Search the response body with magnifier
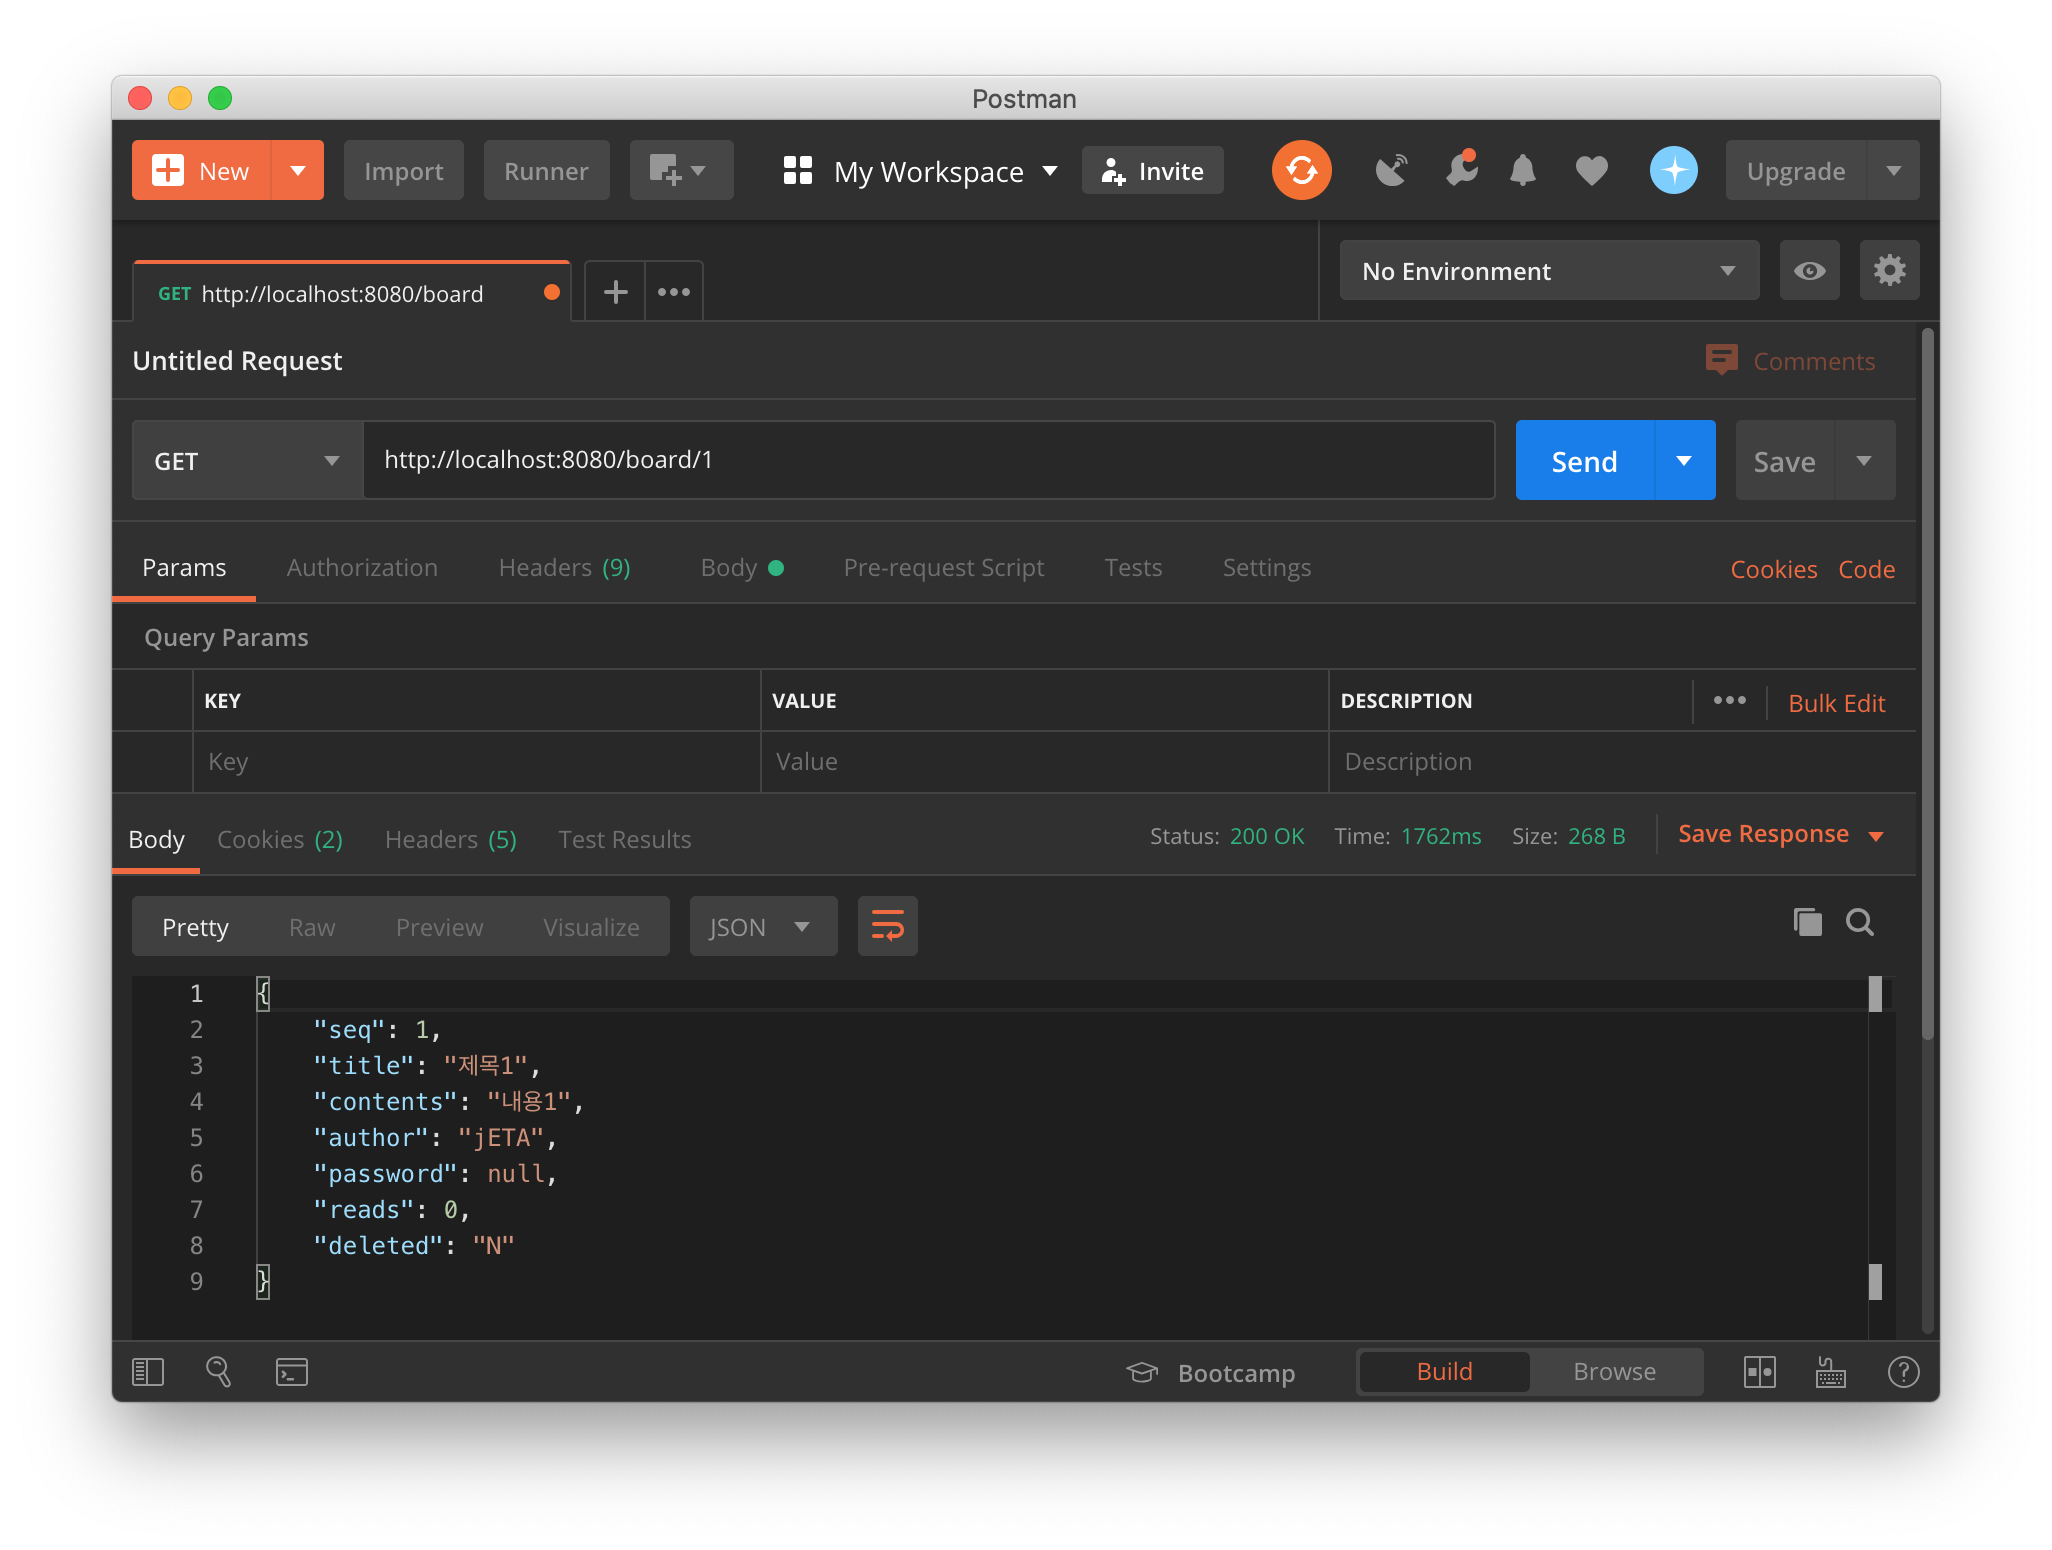 pyautogui.click(x=1859, y=922)
